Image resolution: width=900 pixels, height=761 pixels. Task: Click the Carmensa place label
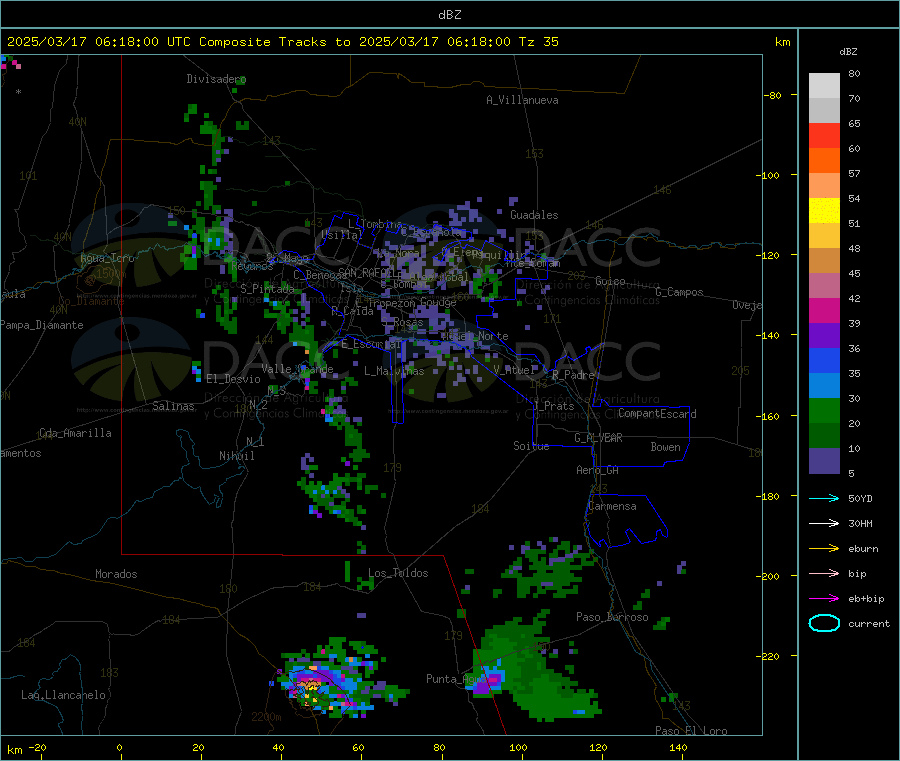[612, 506]
